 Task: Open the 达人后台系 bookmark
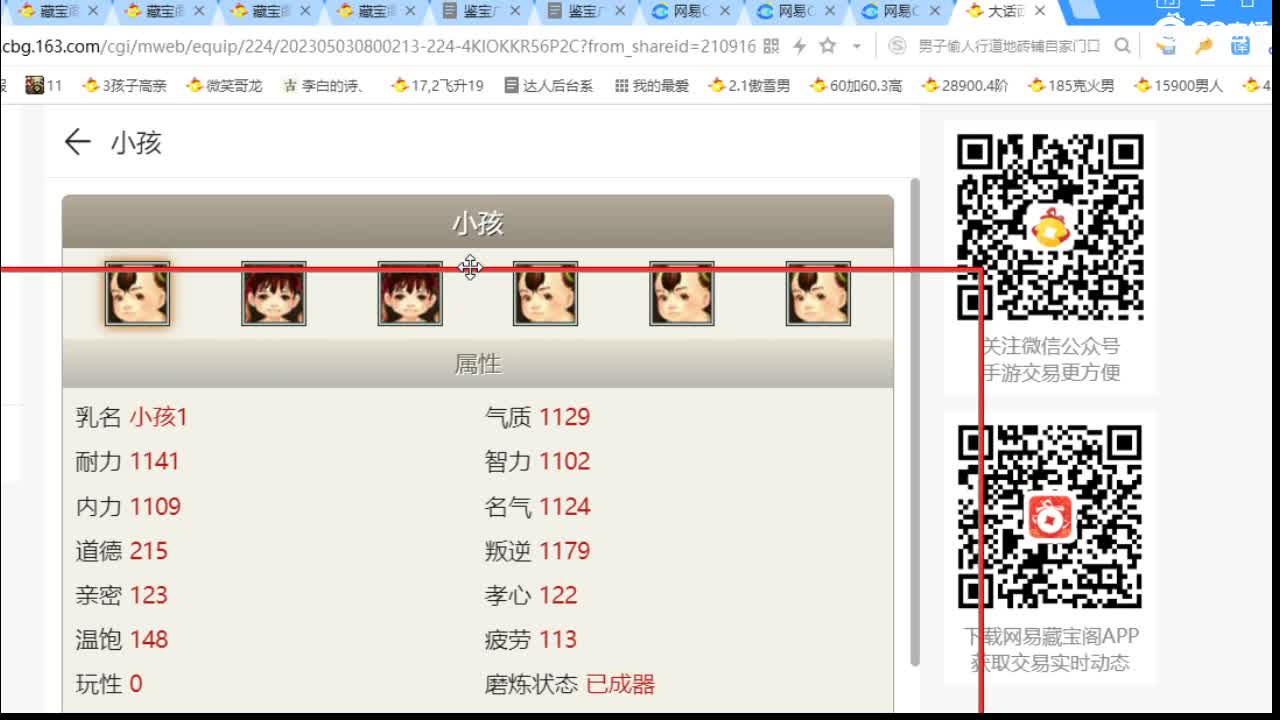coord(549,85)
